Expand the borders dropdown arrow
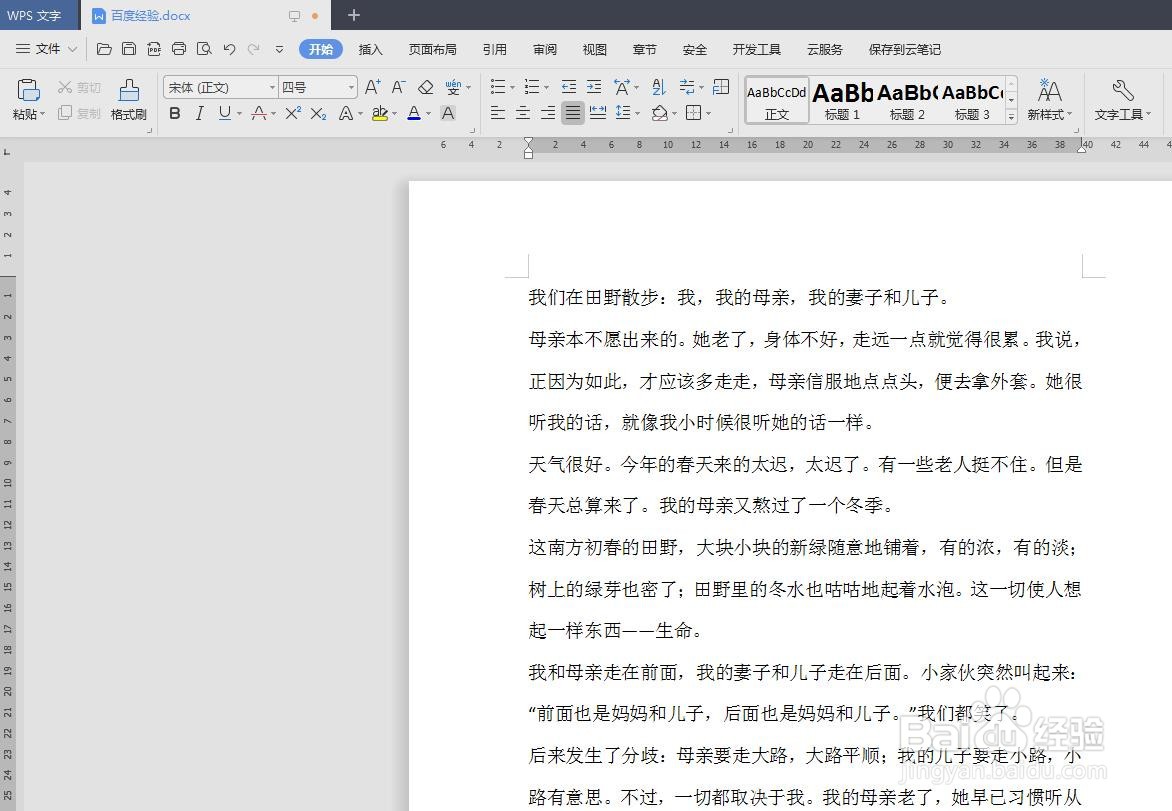This screenshot has height=811, width=1172. tap(708, 114)
